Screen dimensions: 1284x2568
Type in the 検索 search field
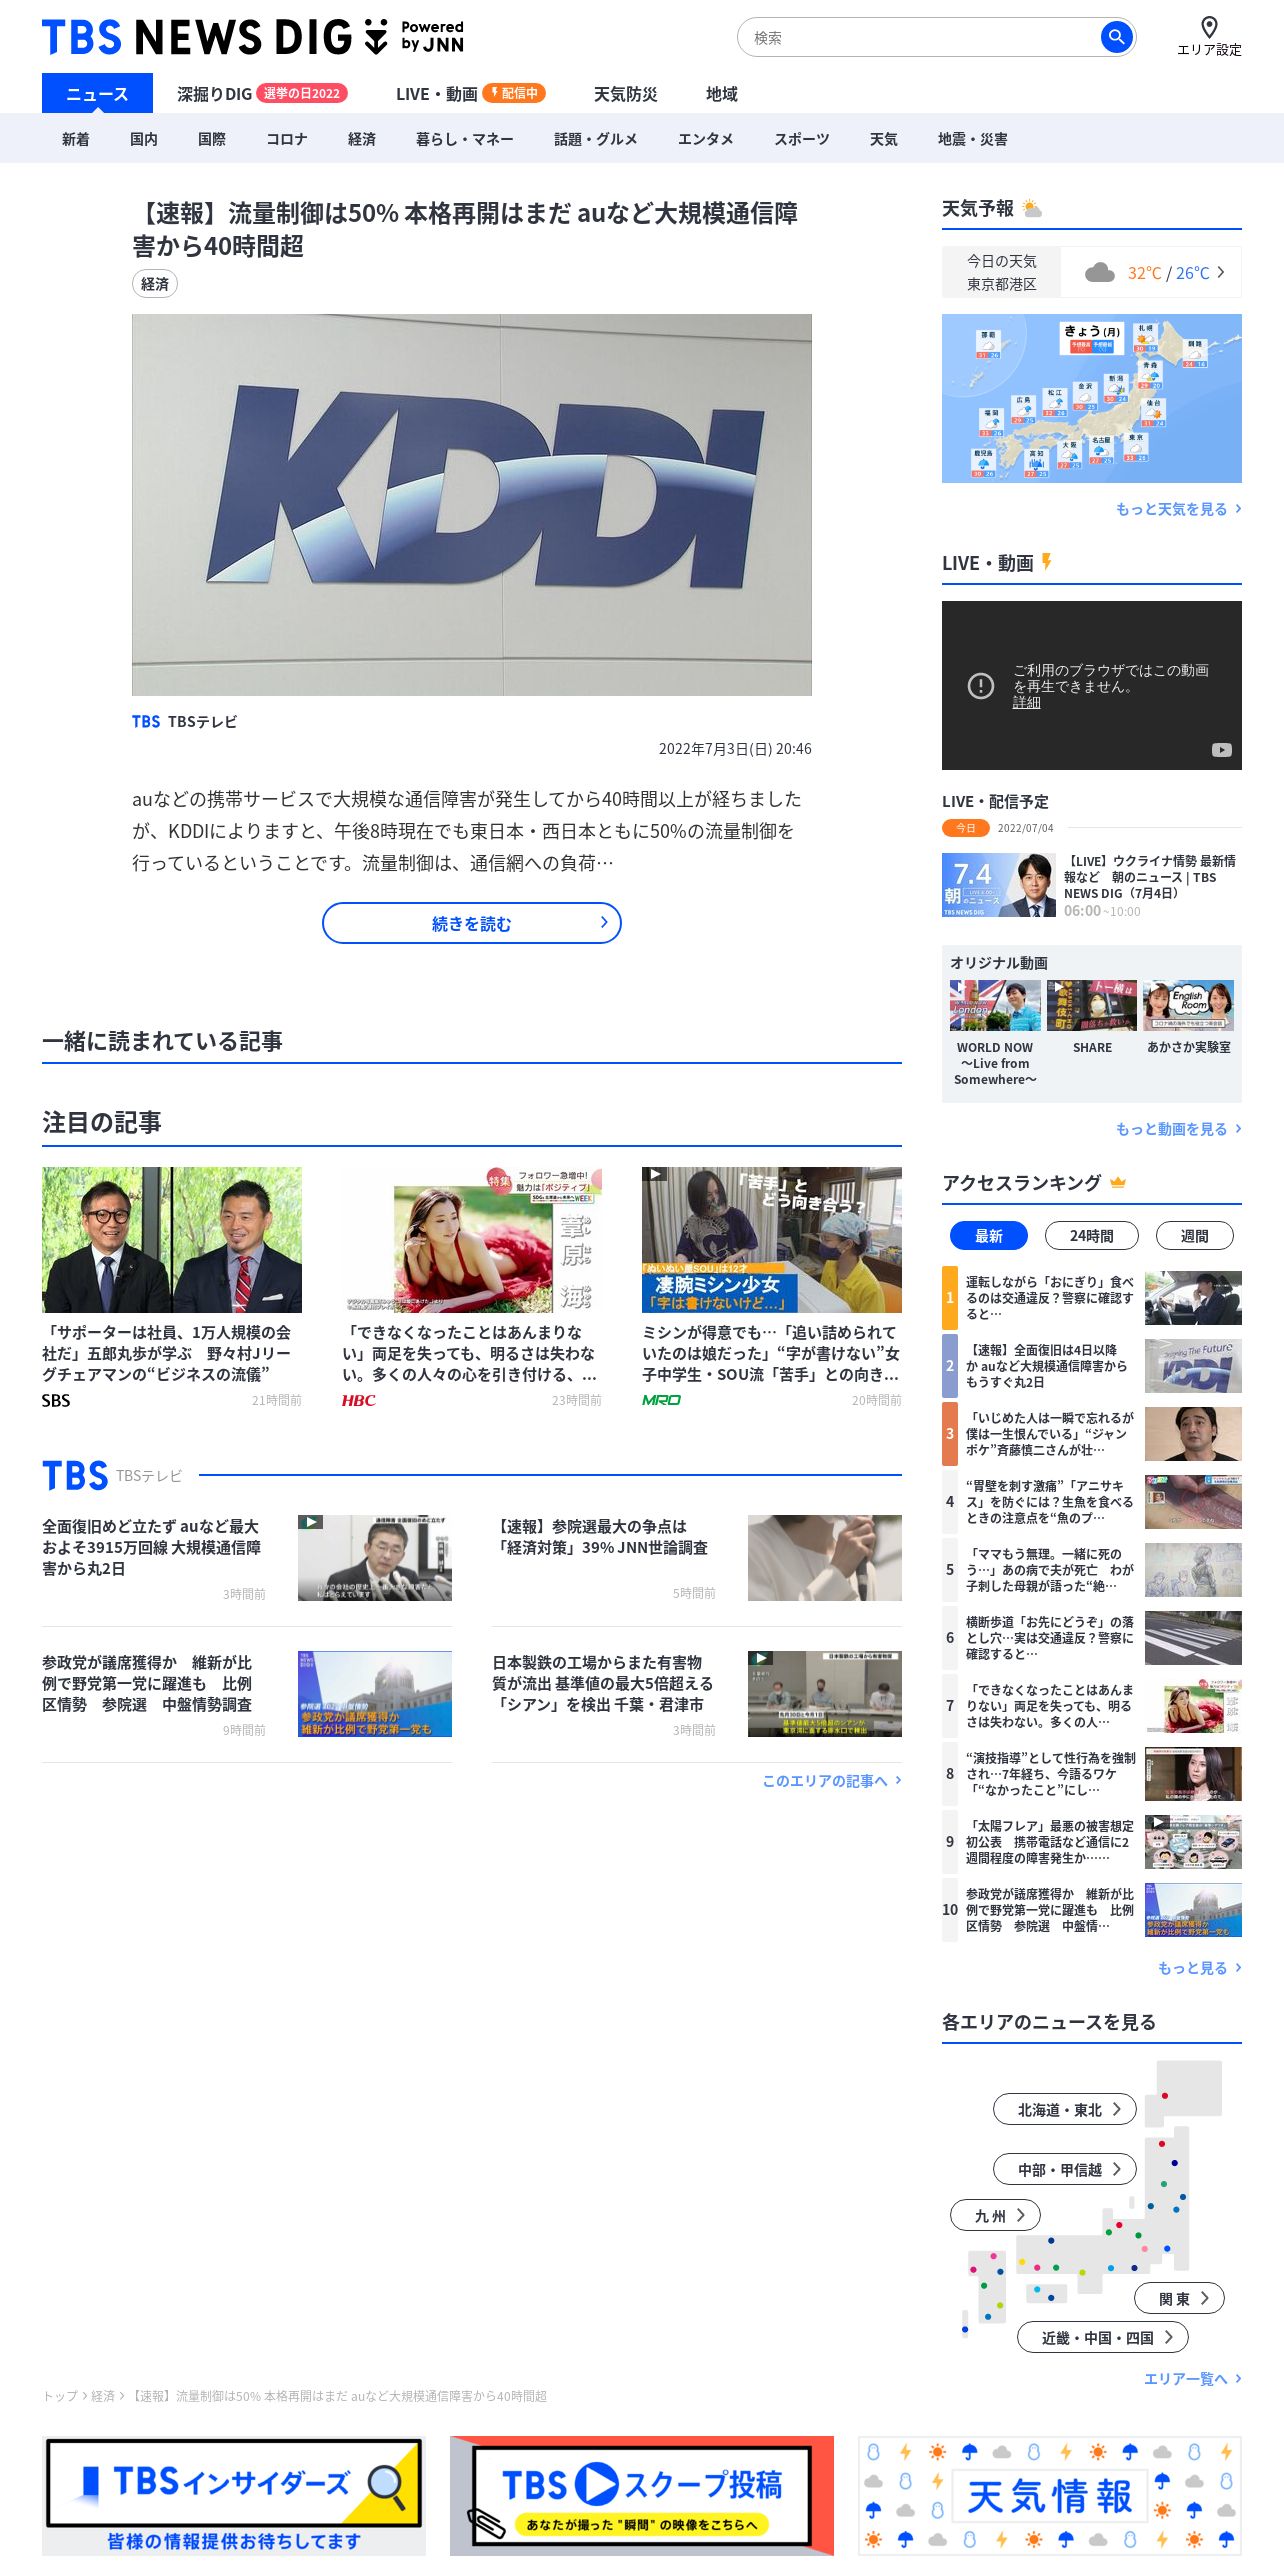point(920,37)
